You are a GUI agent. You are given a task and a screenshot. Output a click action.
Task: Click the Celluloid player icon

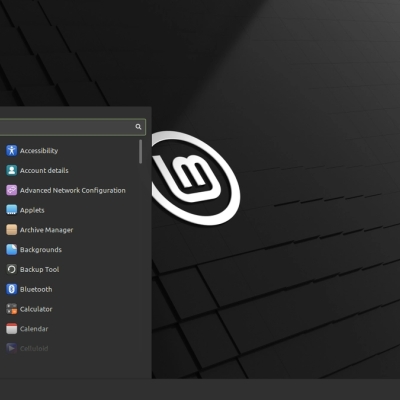tap(11, 348)
